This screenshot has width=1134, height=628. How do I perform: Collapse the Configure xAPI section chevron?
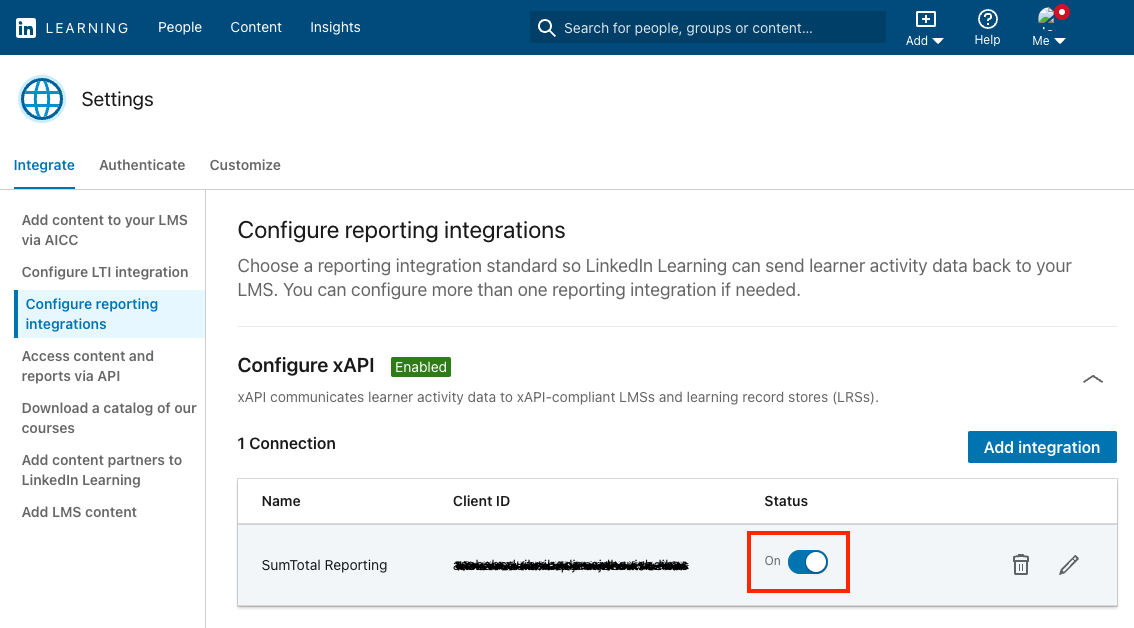click(1093, 379)
